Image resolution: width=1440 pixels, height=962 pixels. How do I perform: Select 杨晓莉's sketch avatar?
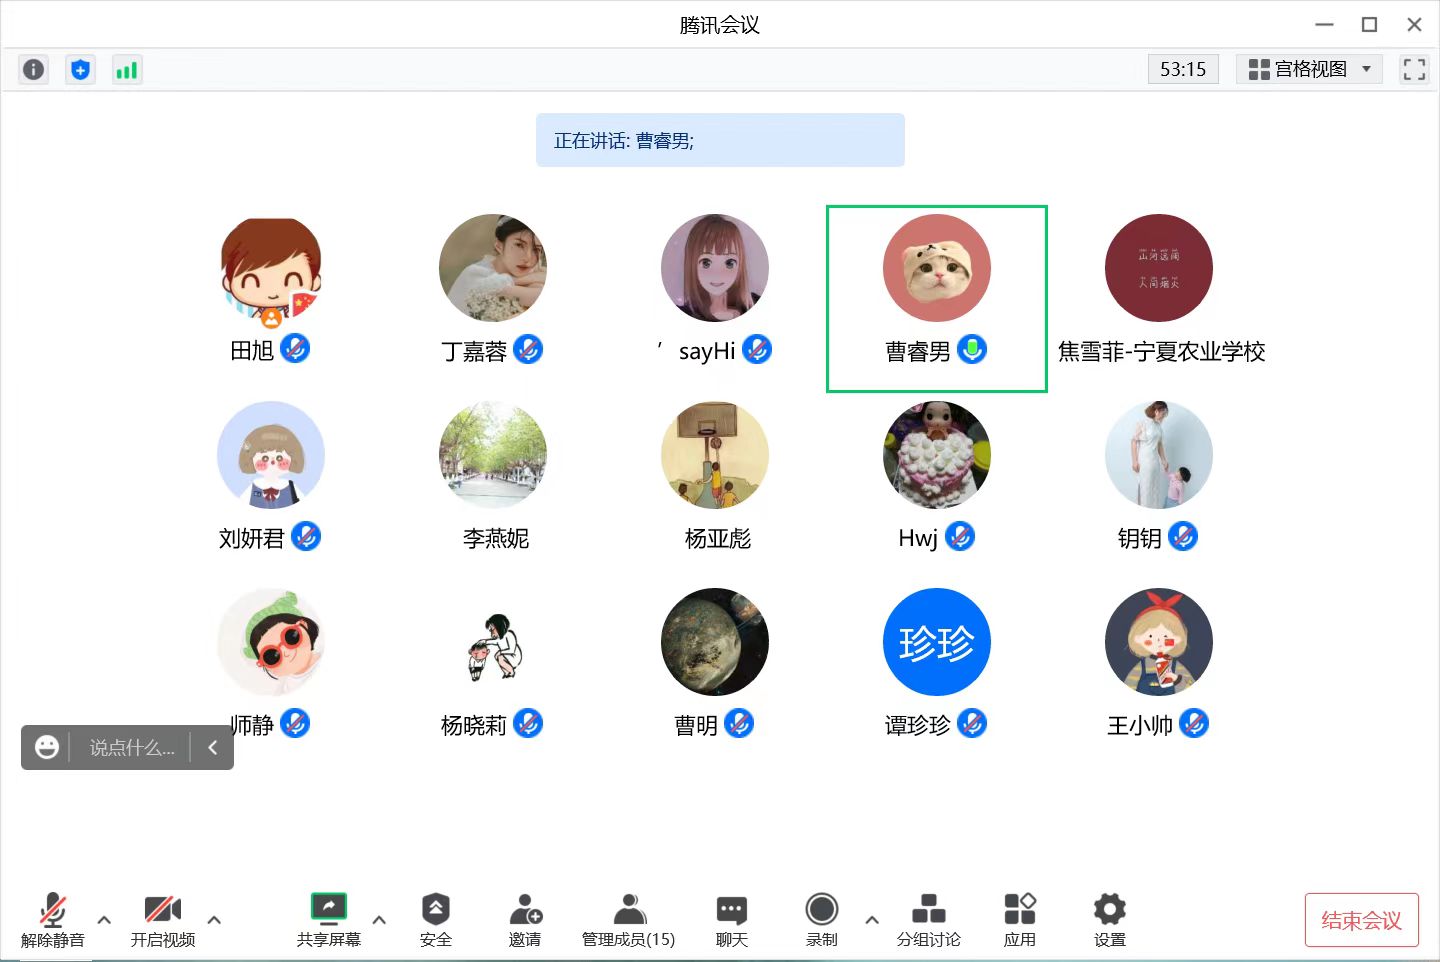click(x=493, y=642)
